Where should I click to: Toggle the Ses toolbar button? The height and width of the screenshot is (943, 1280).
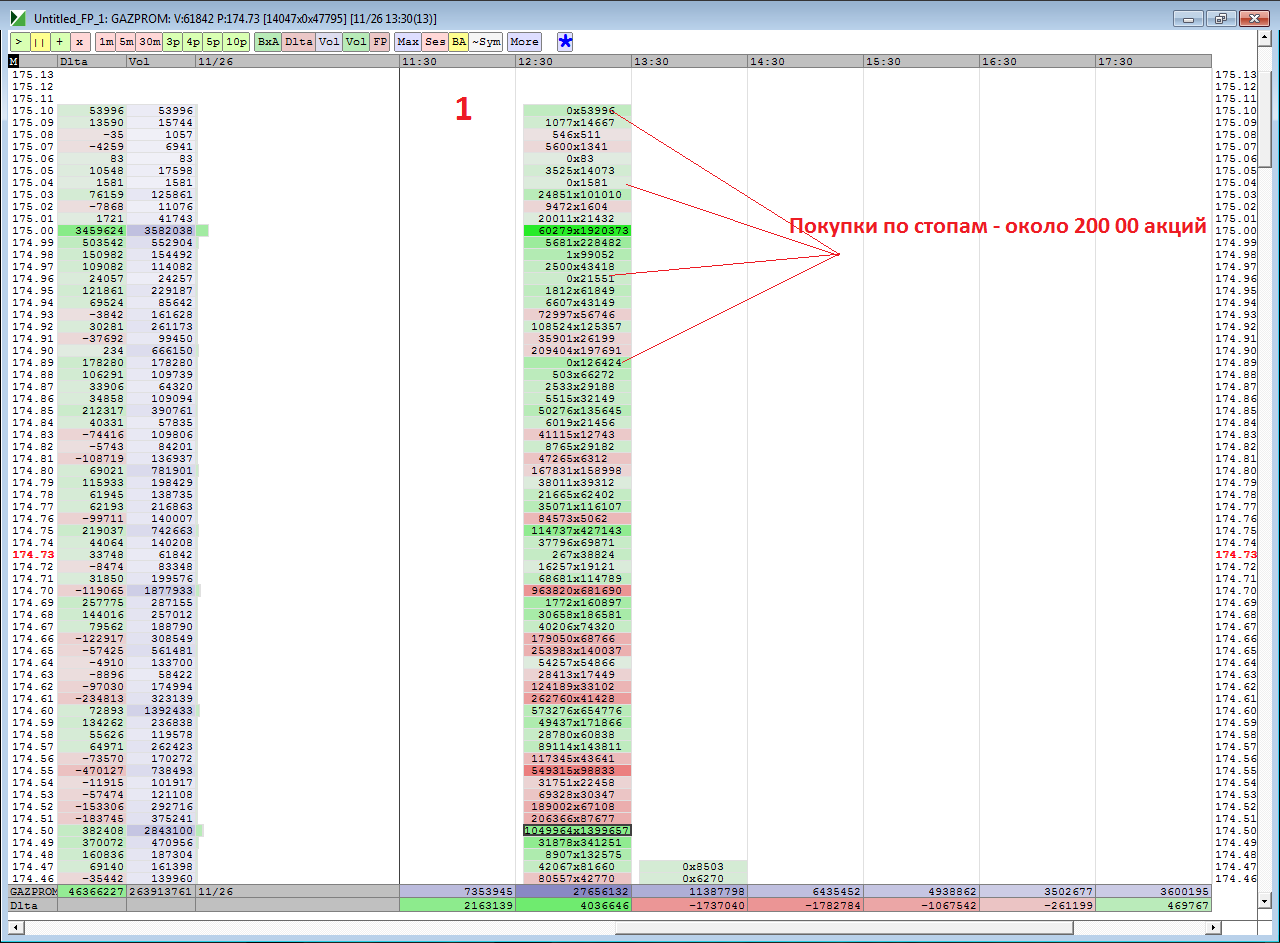tap(435, 42)
